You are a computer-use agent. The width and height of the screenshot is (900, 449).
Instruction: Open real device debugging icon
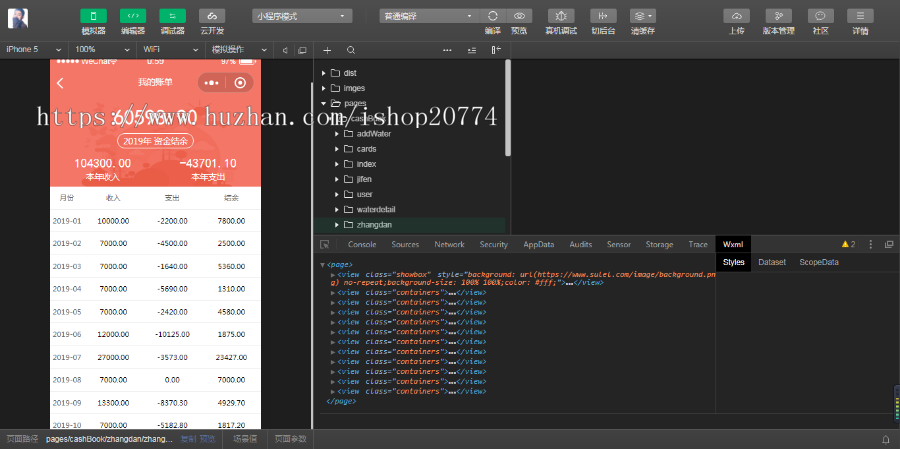tap(560, 16)
